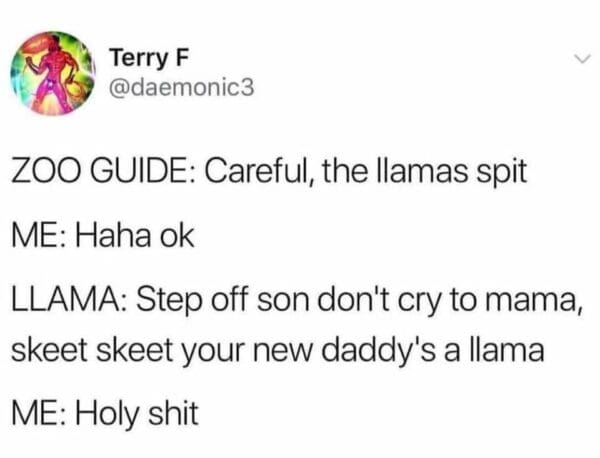This screenshot has width=600, height=458.
Task: Click the 'LLAMA:' speaker label
Action: [x=70, y=298]
